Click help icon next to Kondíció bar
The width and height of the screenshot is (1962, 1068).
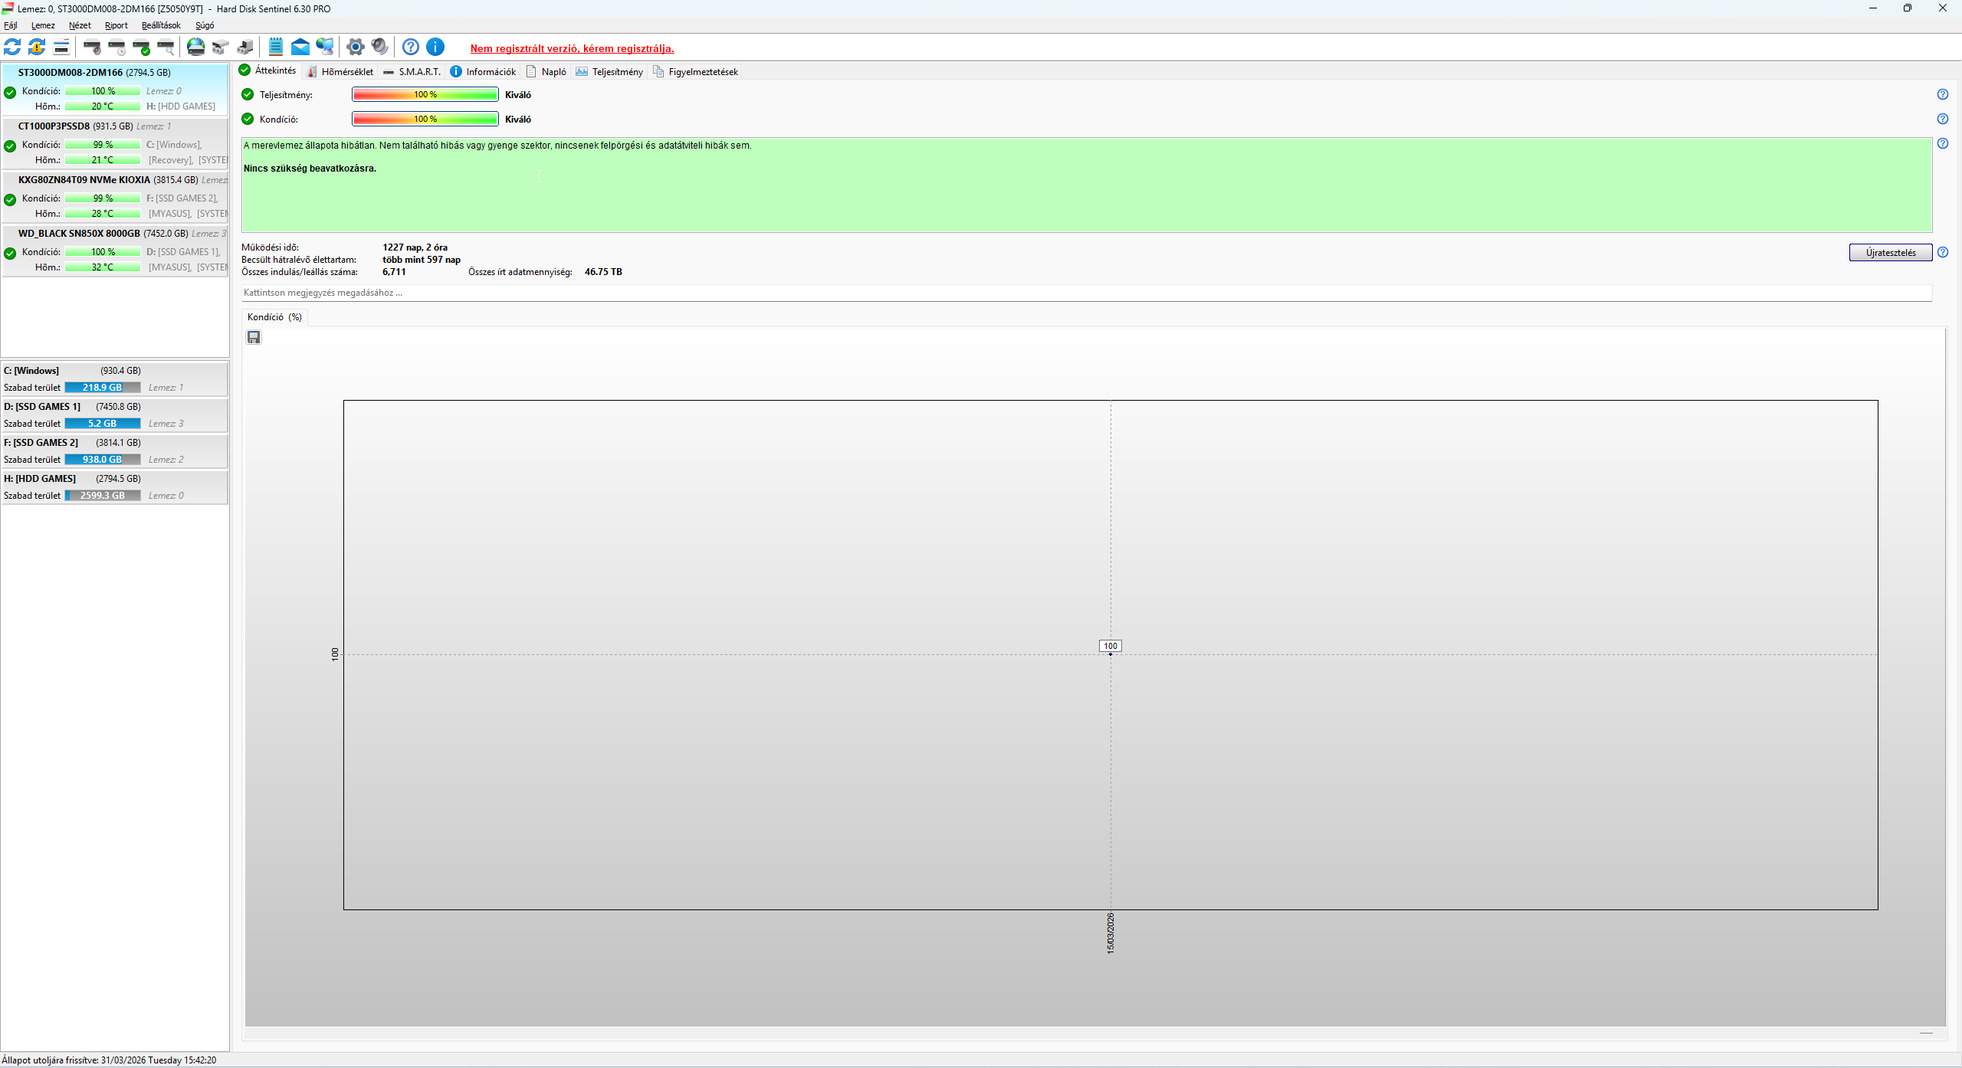(1942, 119)
